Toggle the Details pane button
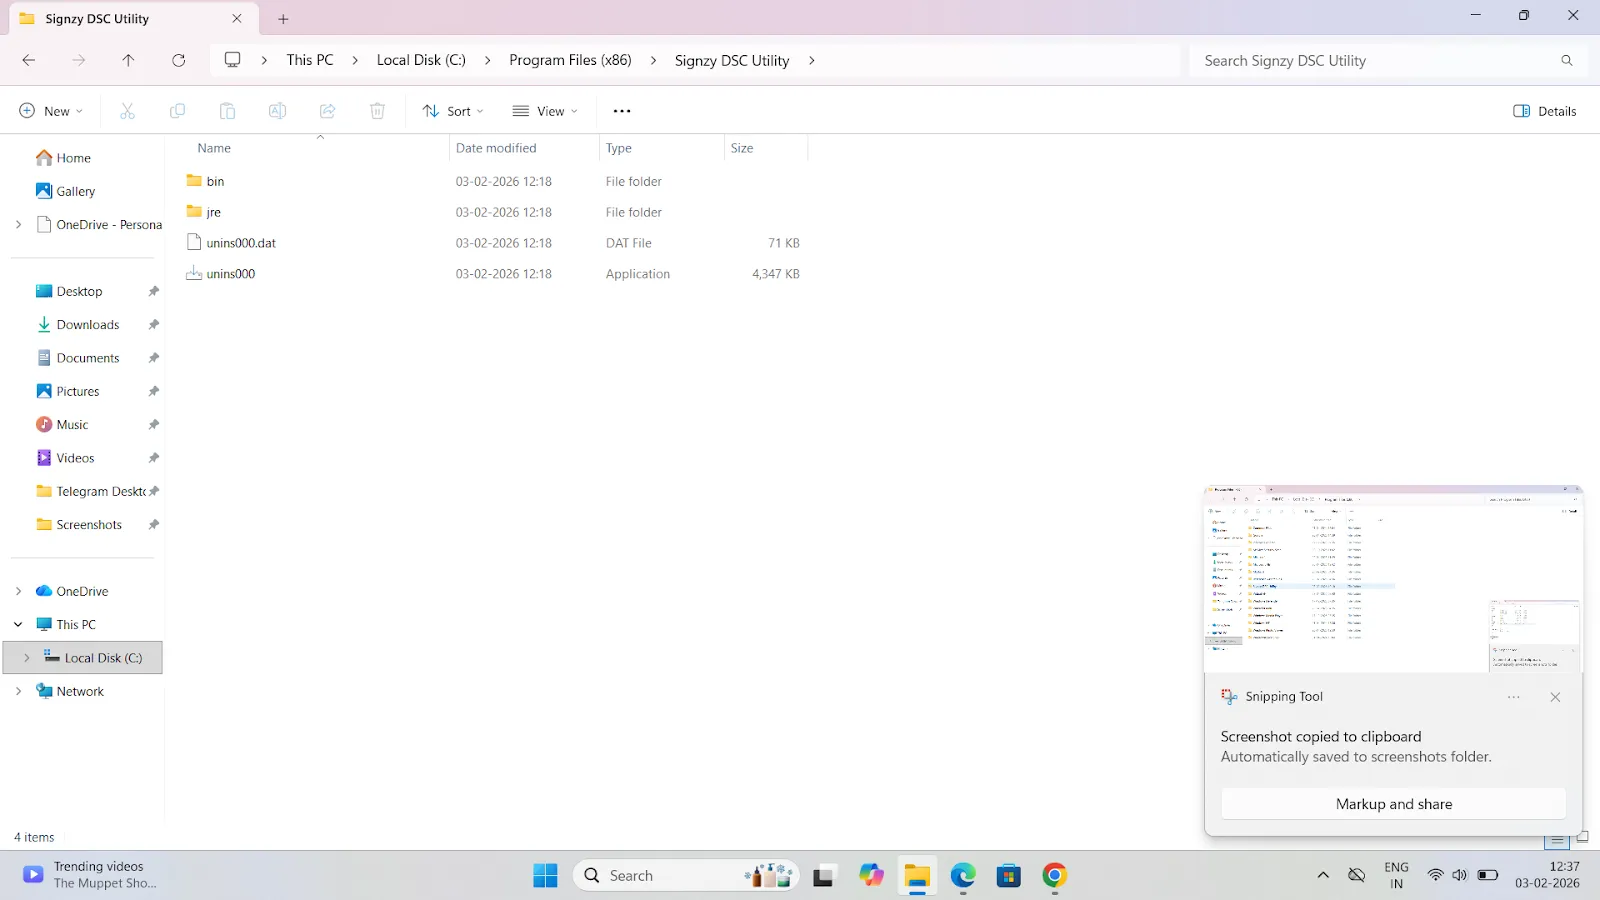The width and height of the screenshot is (1600, 900). tap(1545, 111)
